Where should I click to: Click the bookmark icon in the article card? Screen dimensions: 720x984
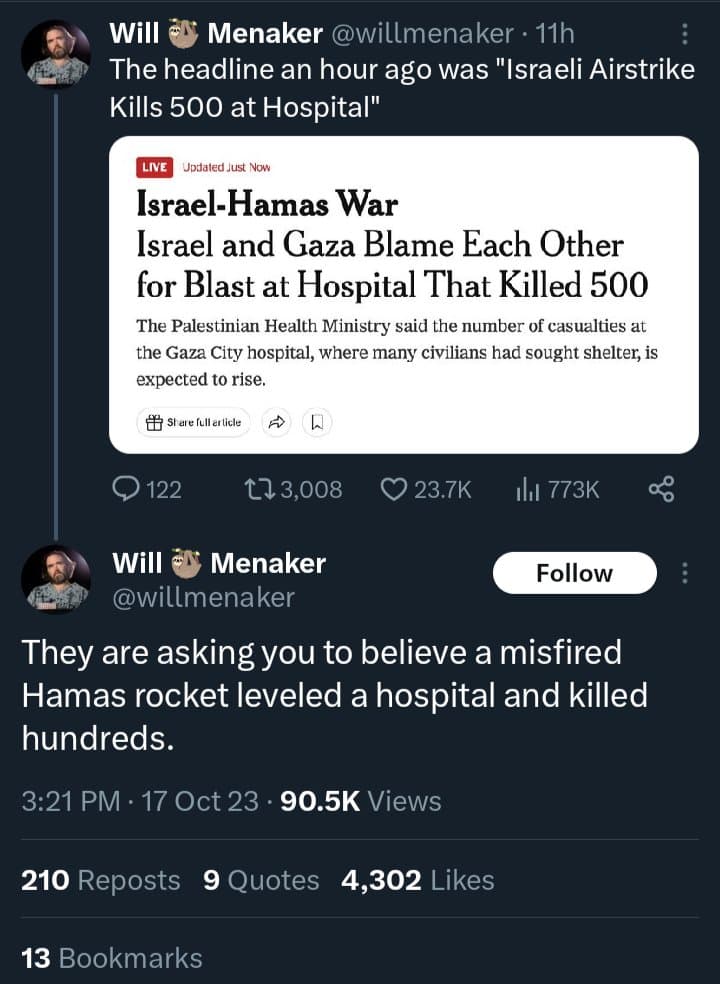[x=316, y=423]
